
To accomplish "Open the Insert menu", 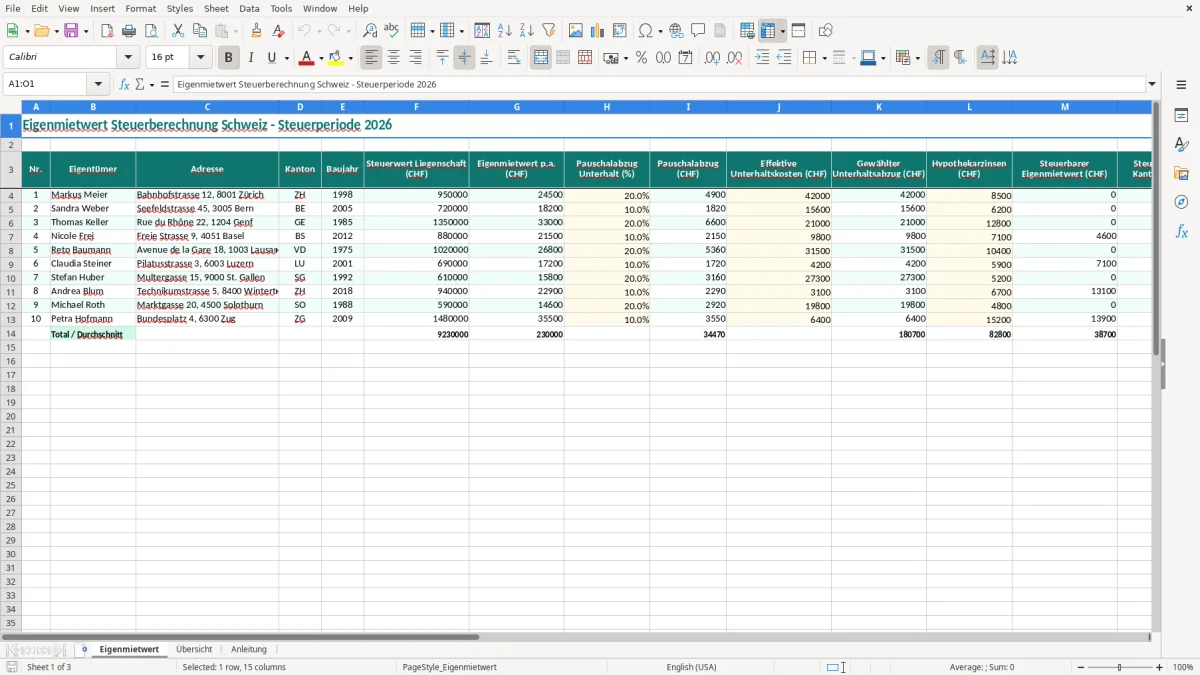I will (102, 8).
